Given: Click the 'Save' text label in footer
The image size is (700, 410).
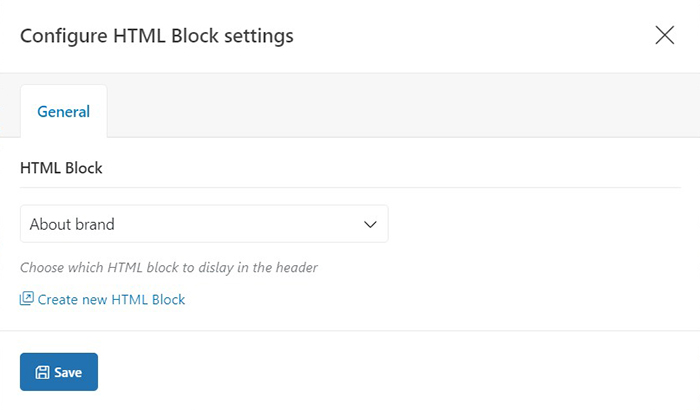Looking at the screenshot, I should click(68, 372).
